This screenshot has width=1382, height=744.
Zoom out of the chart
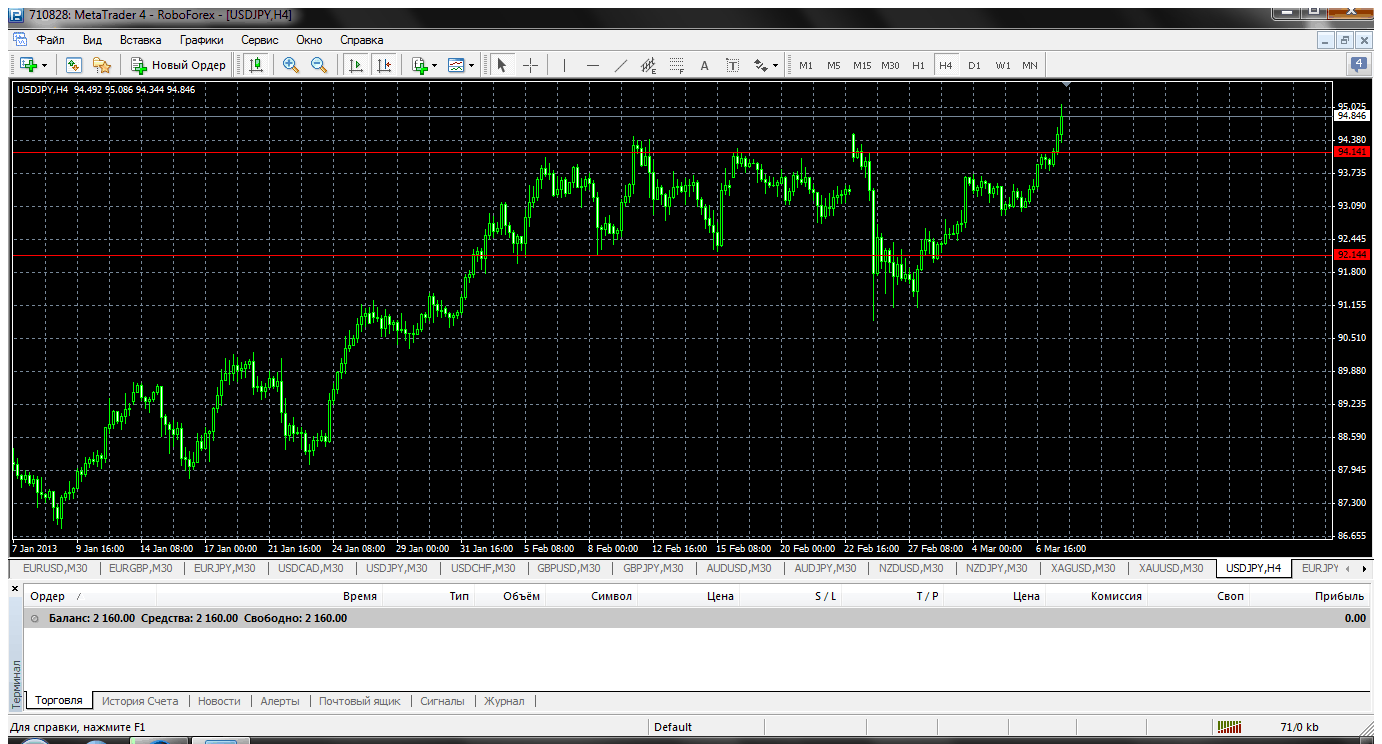[319, 65]
